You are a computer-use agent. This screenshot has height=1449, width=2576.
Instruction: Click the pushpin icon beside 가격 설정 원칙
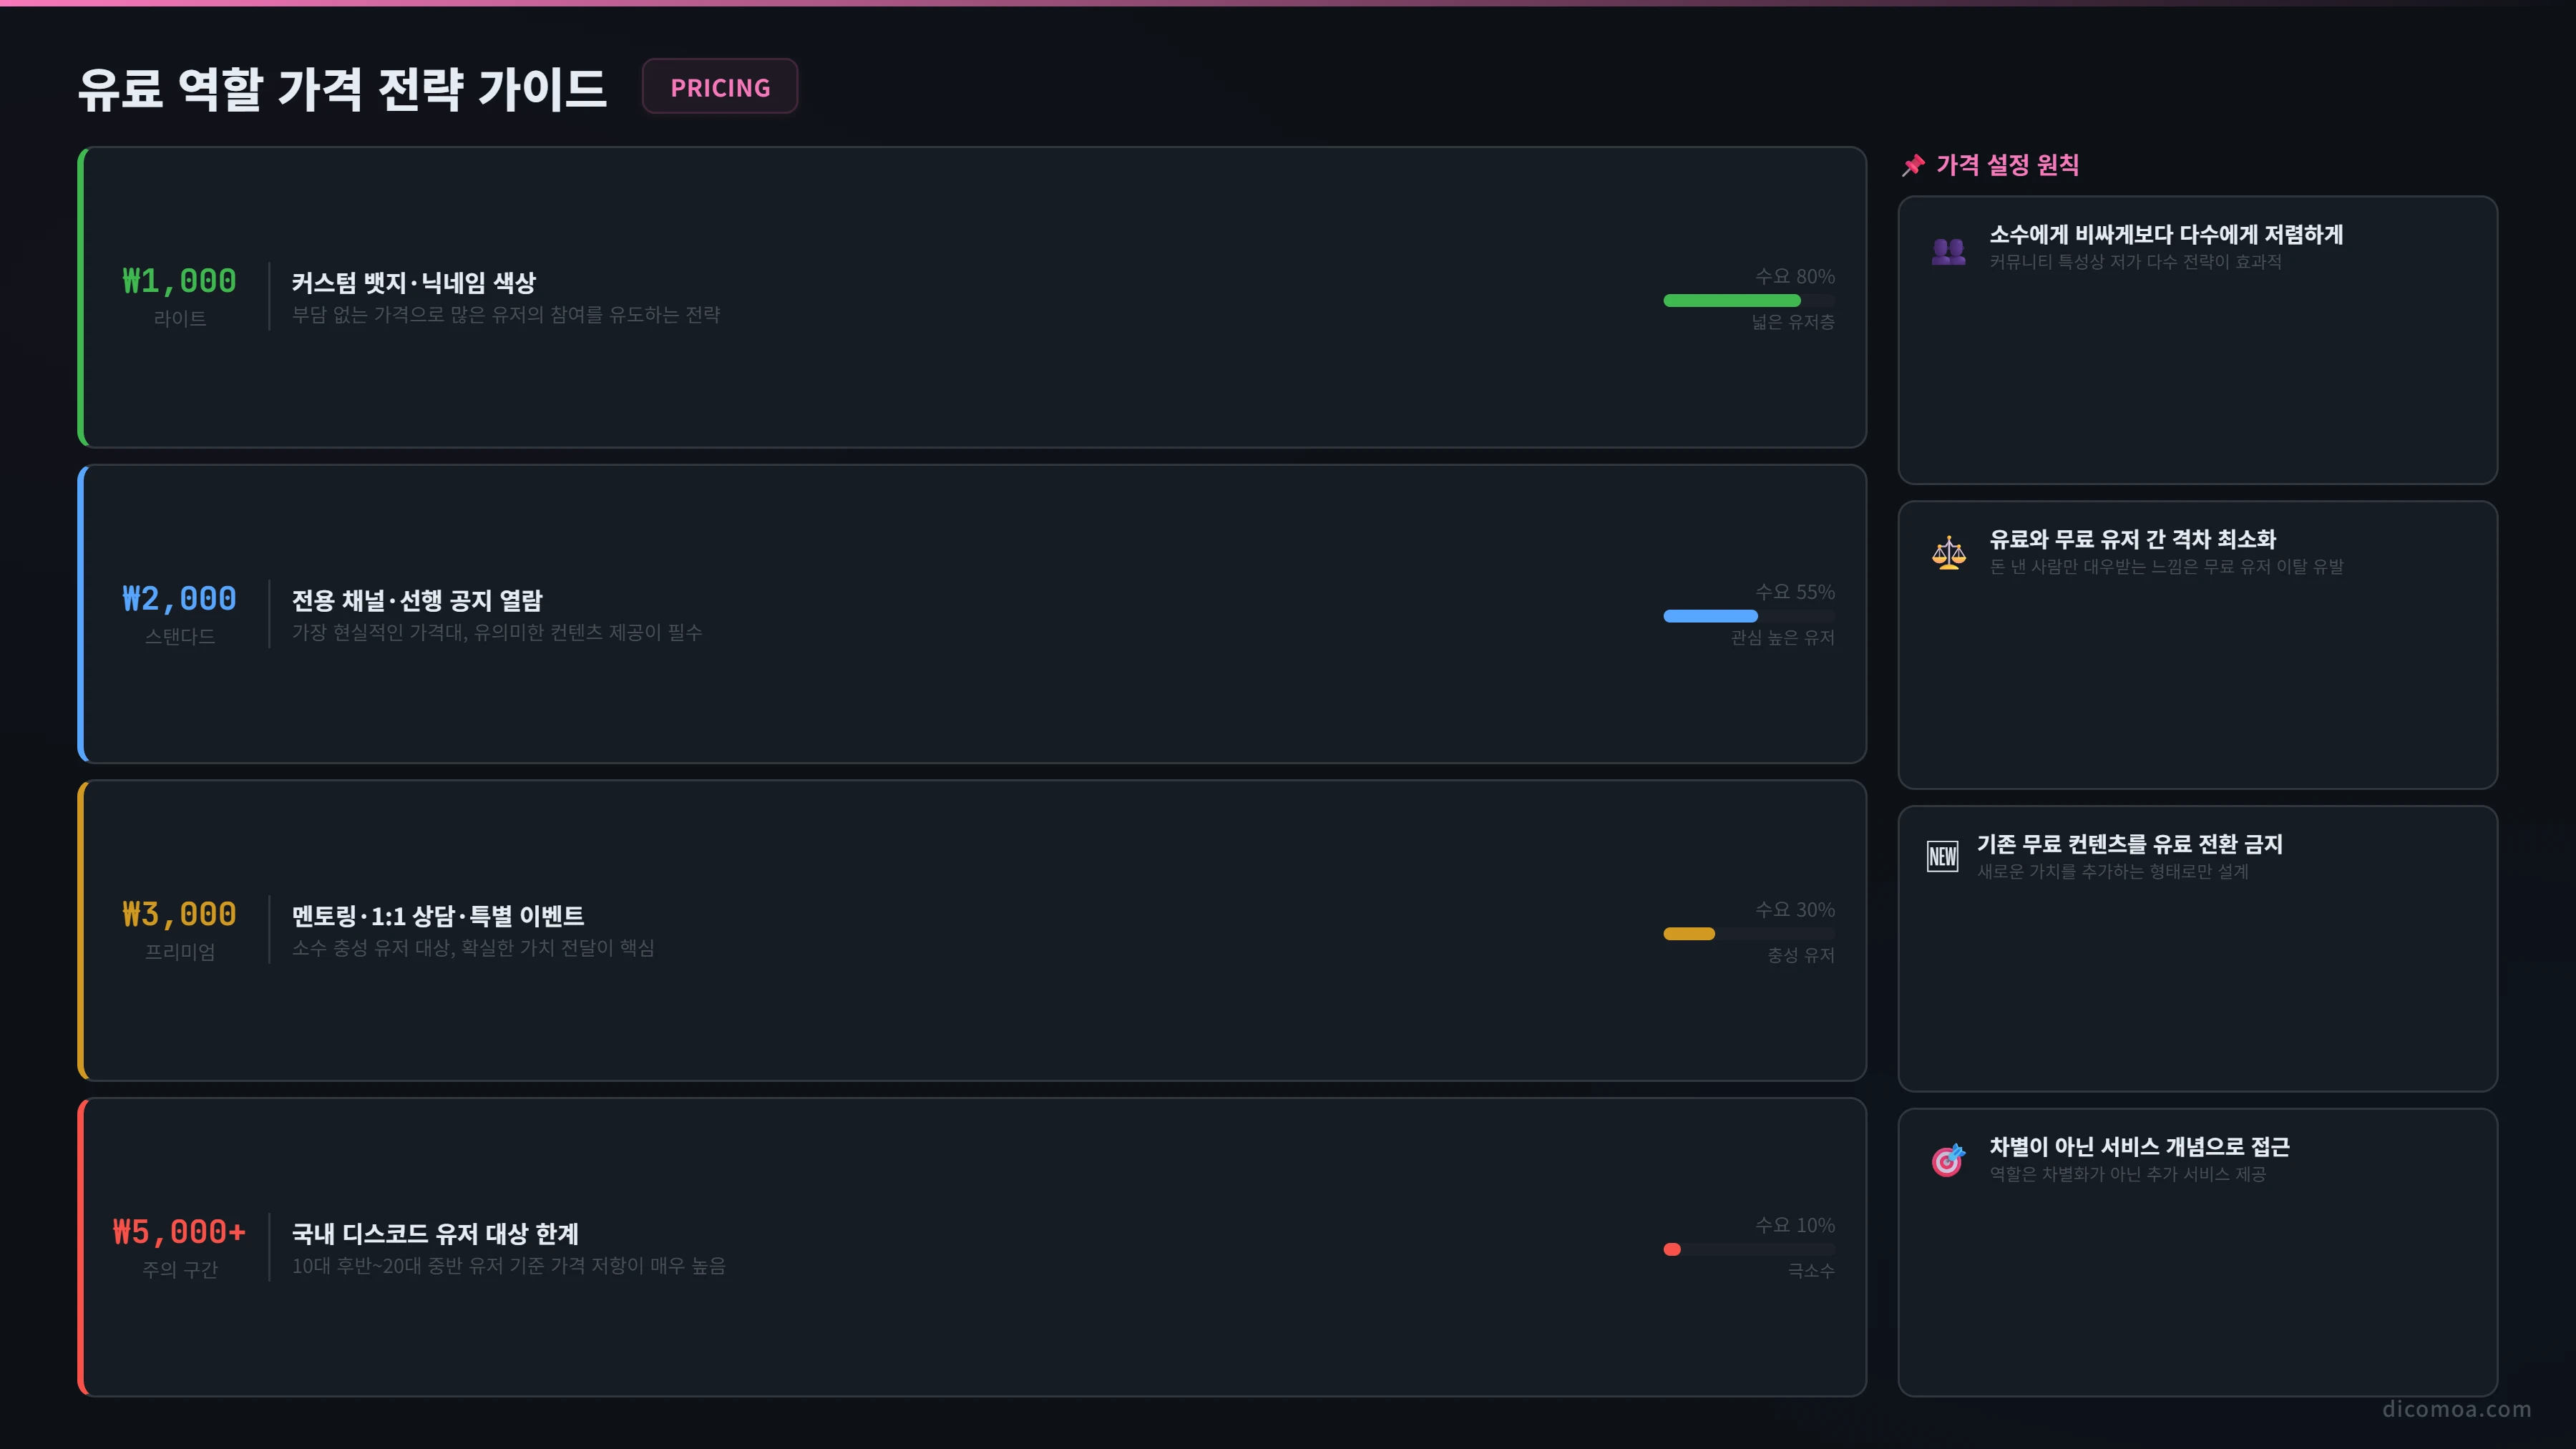[x=1913, y=165]
